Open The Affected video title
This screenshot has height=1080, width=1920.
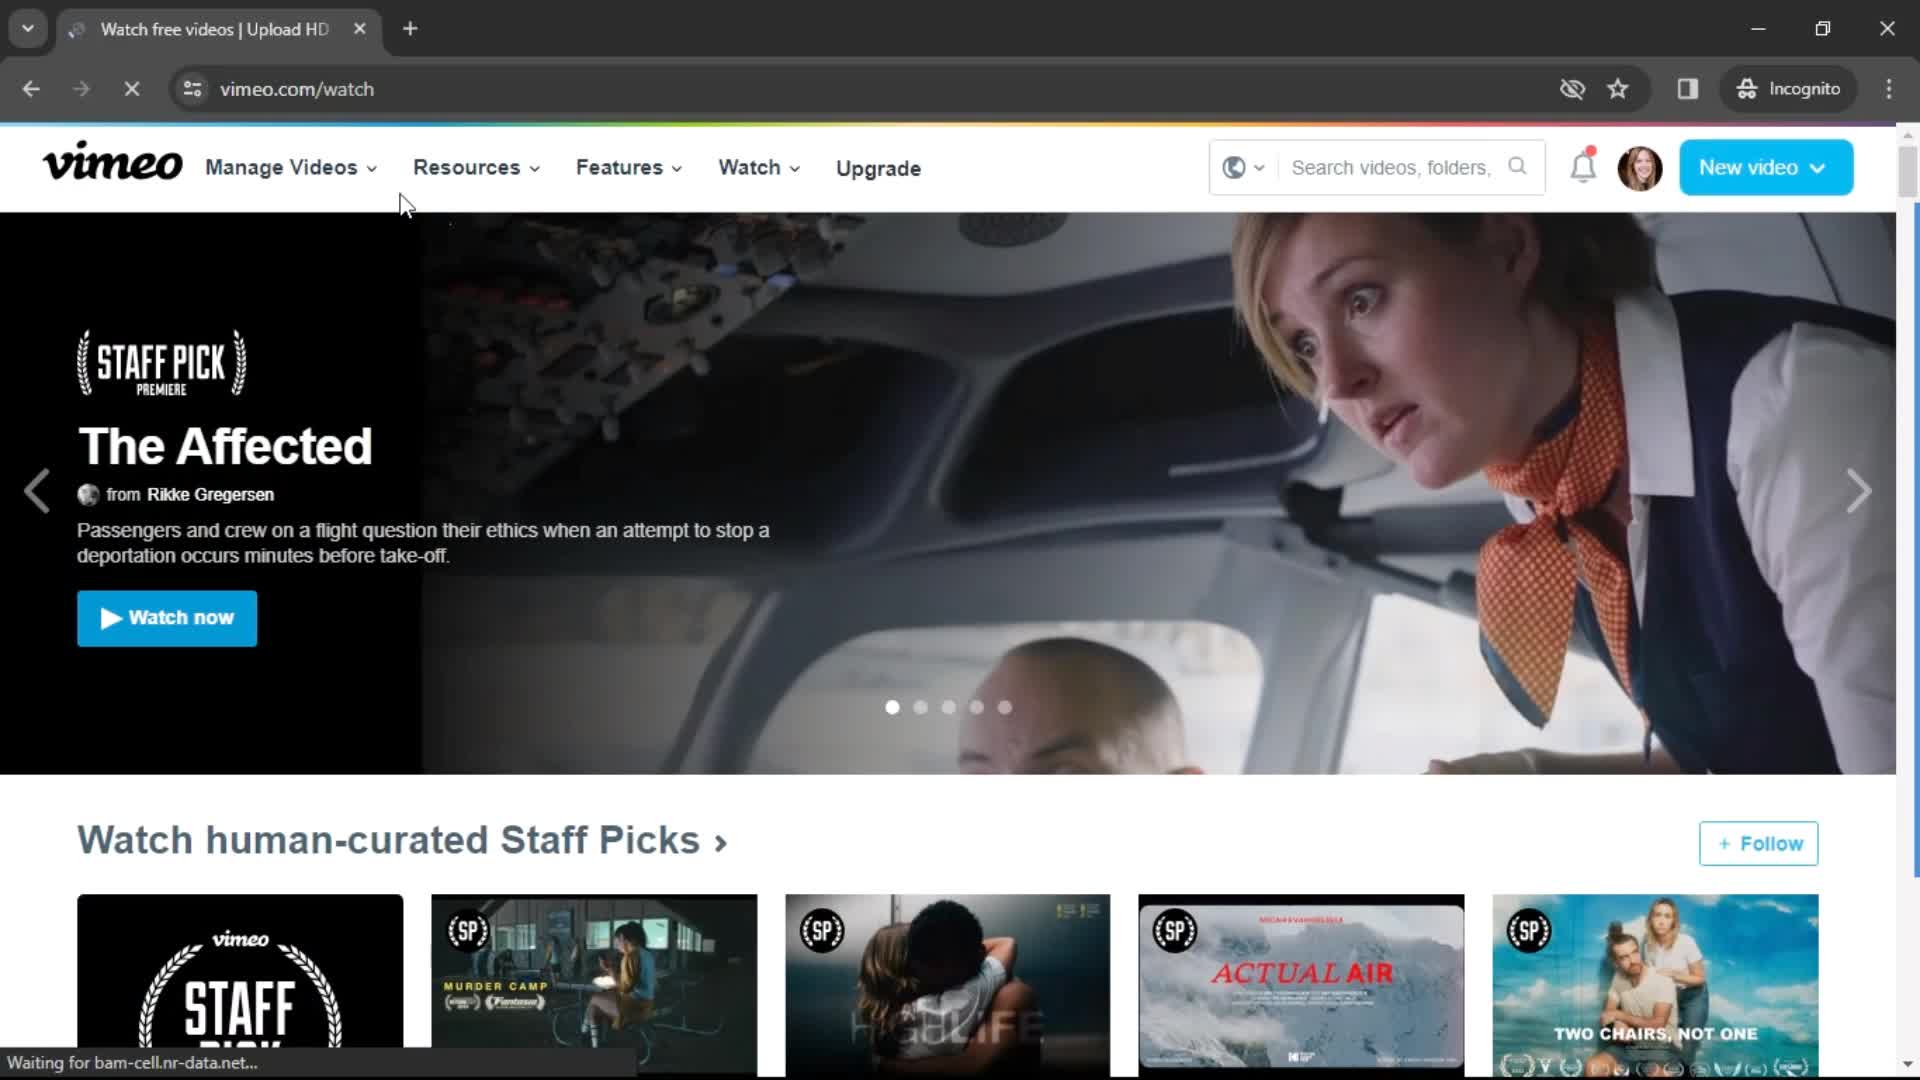(225, 446)
